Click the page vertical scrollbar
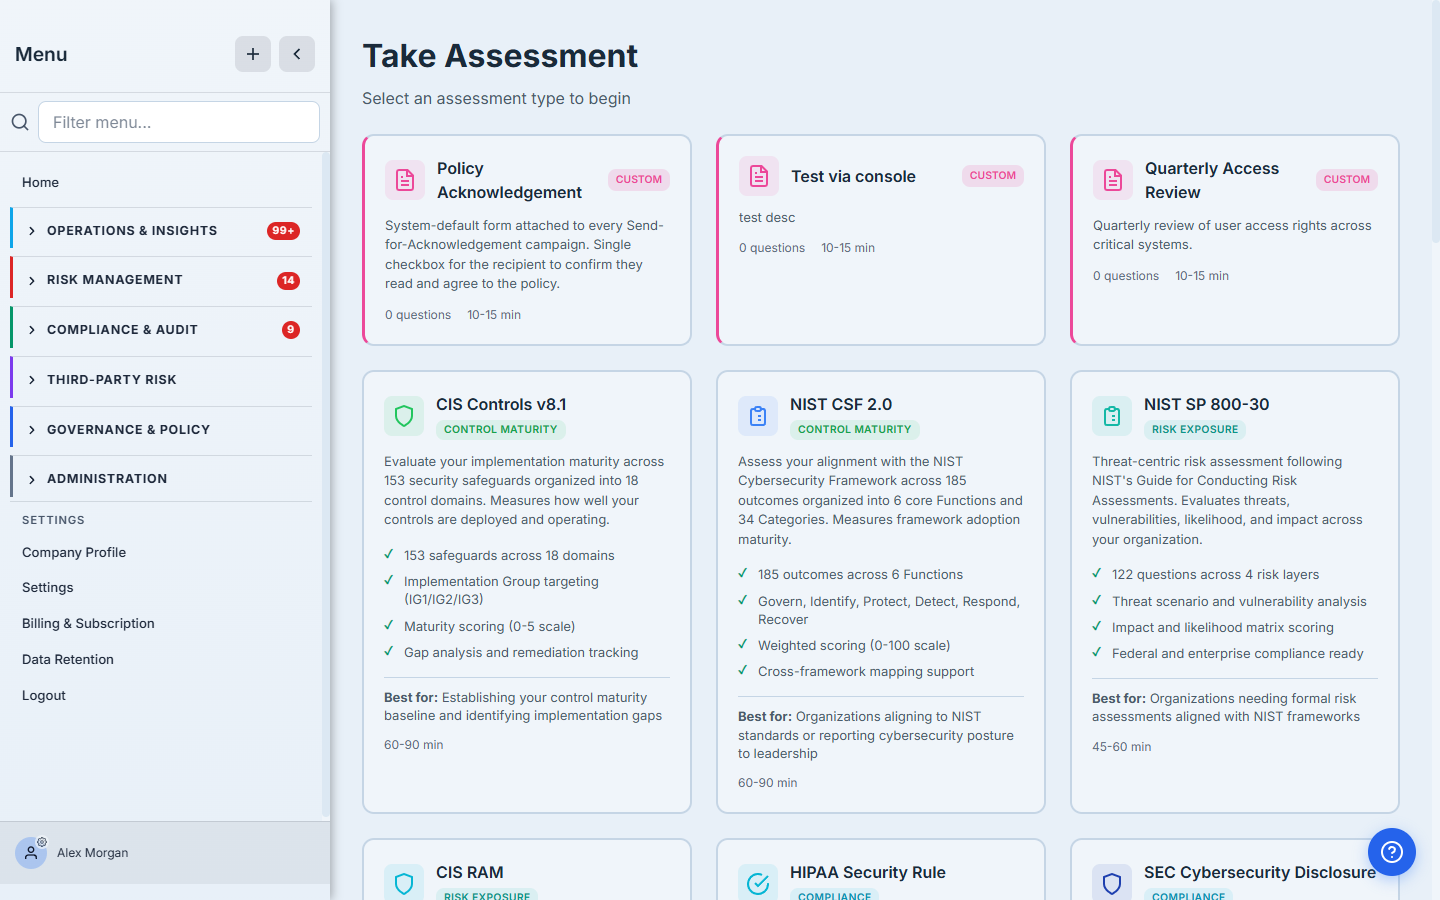This screenshot has width=1440, height=900. [x=1435, y=120]
